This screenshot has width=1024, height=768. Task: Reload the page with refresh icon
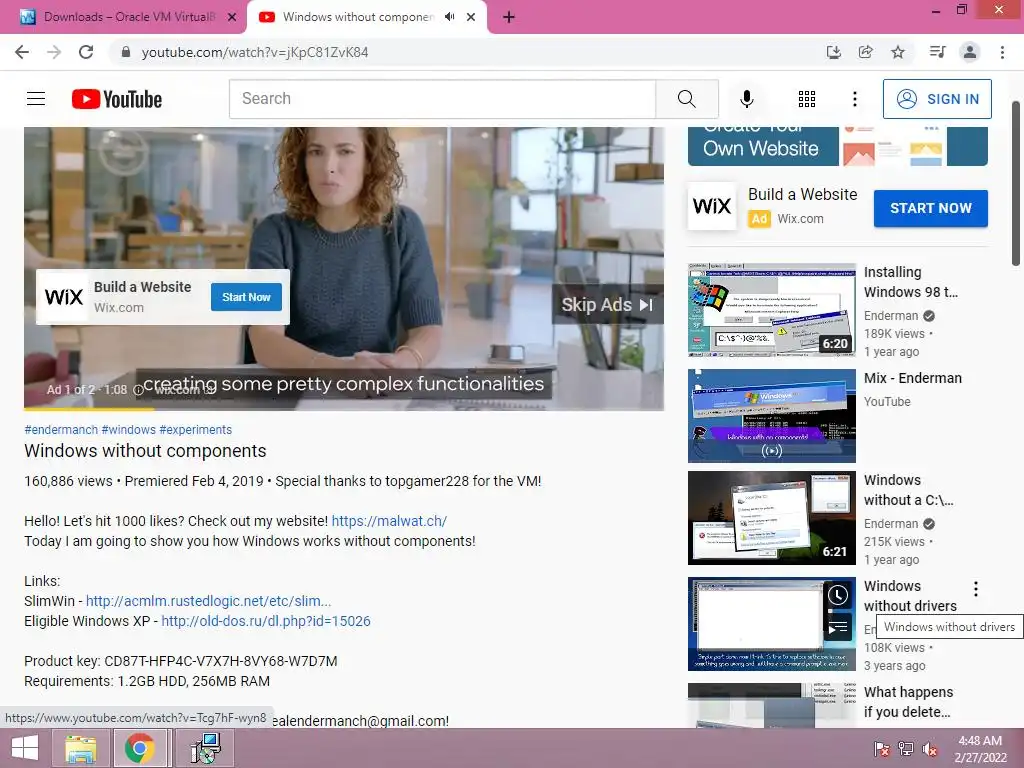tap(86, 52)
